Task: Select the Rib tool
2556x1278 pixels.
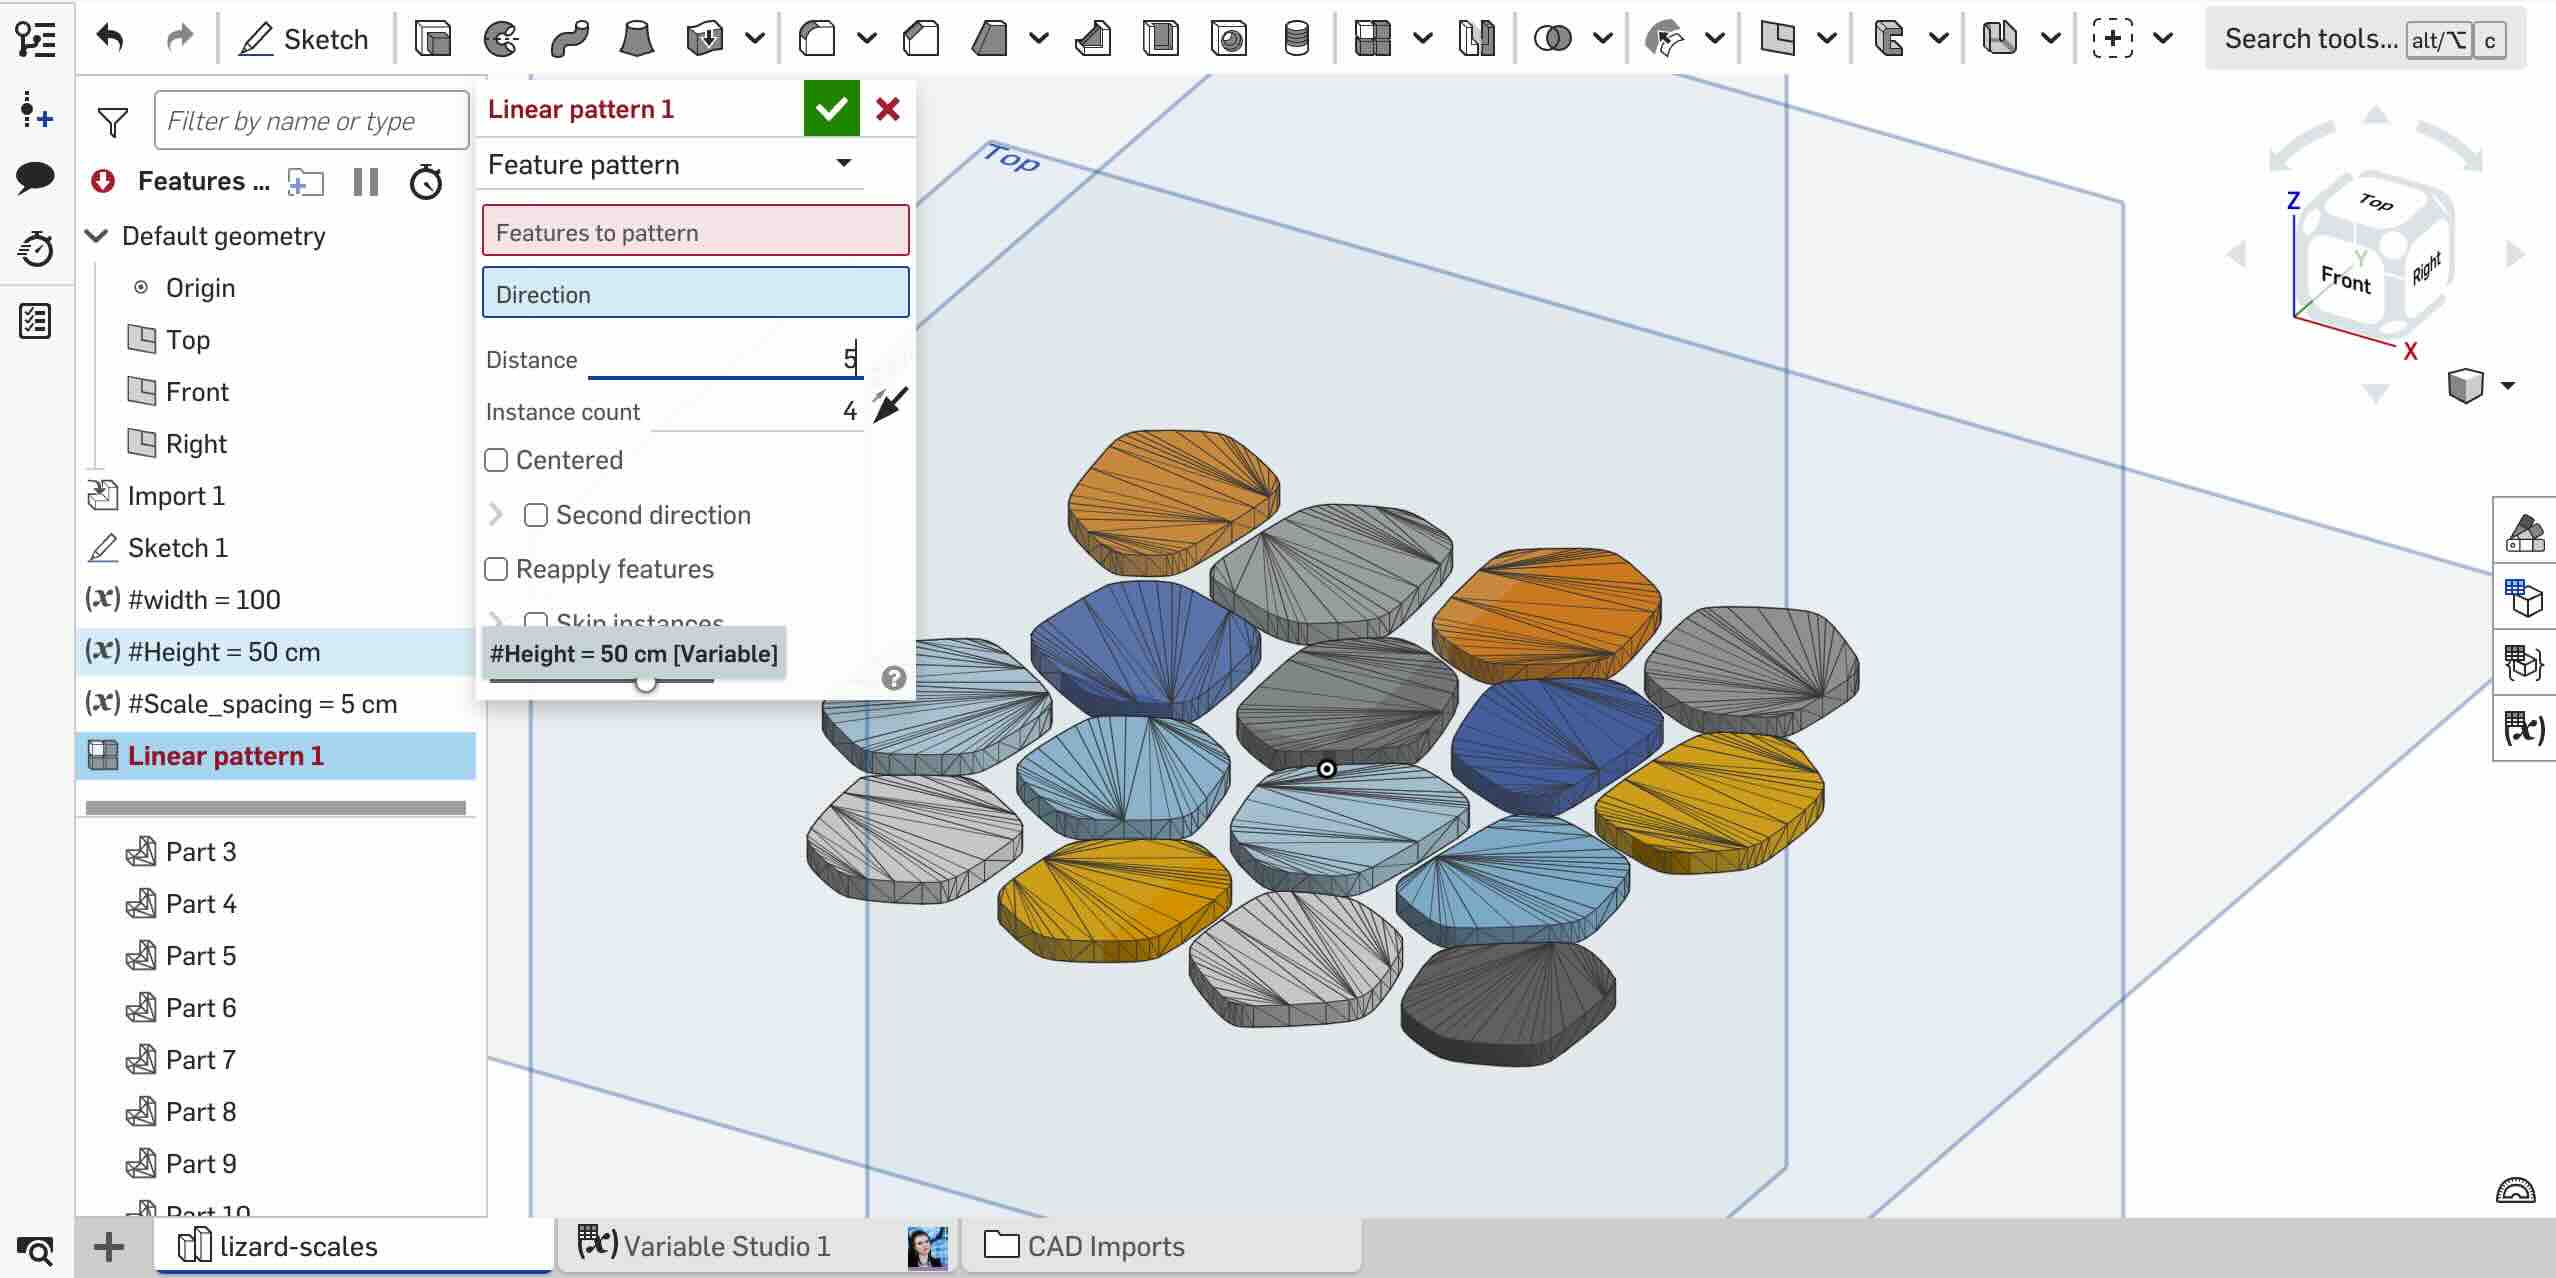Action: [x=1093, y=39]
